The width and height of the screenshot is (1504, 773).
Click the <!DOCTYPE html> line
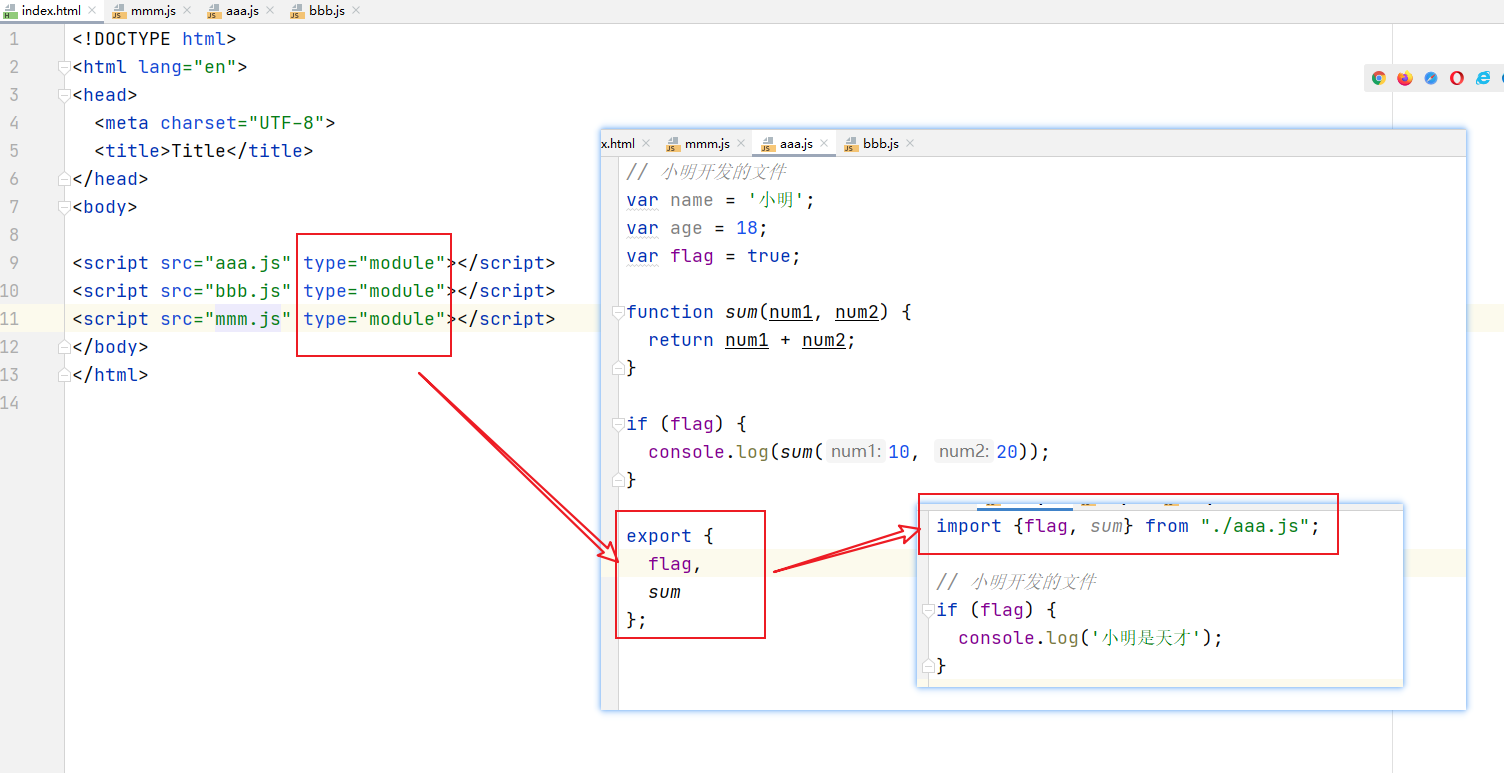tap(154, 39)
